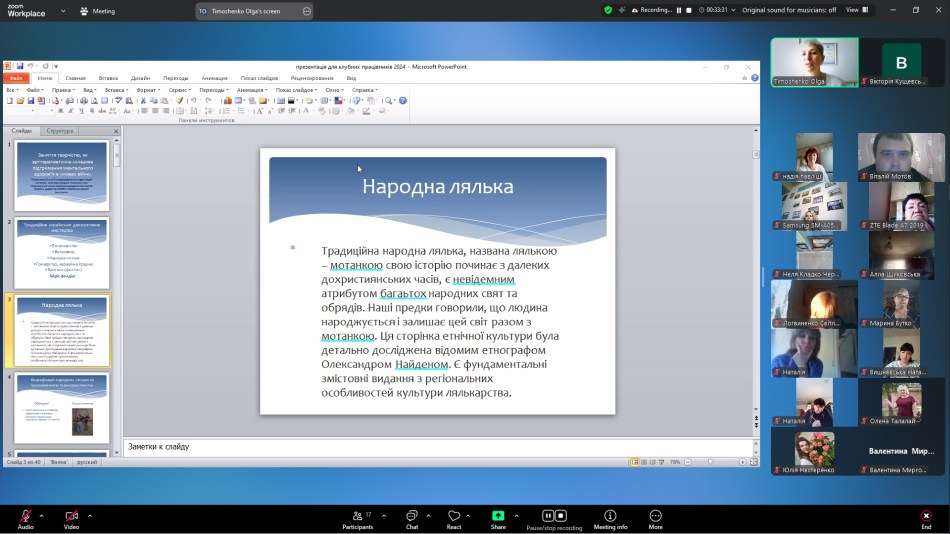The width and height of the screenshot is (950, 534).
Task: Start camera using the Video button
Action: point(71,516)
